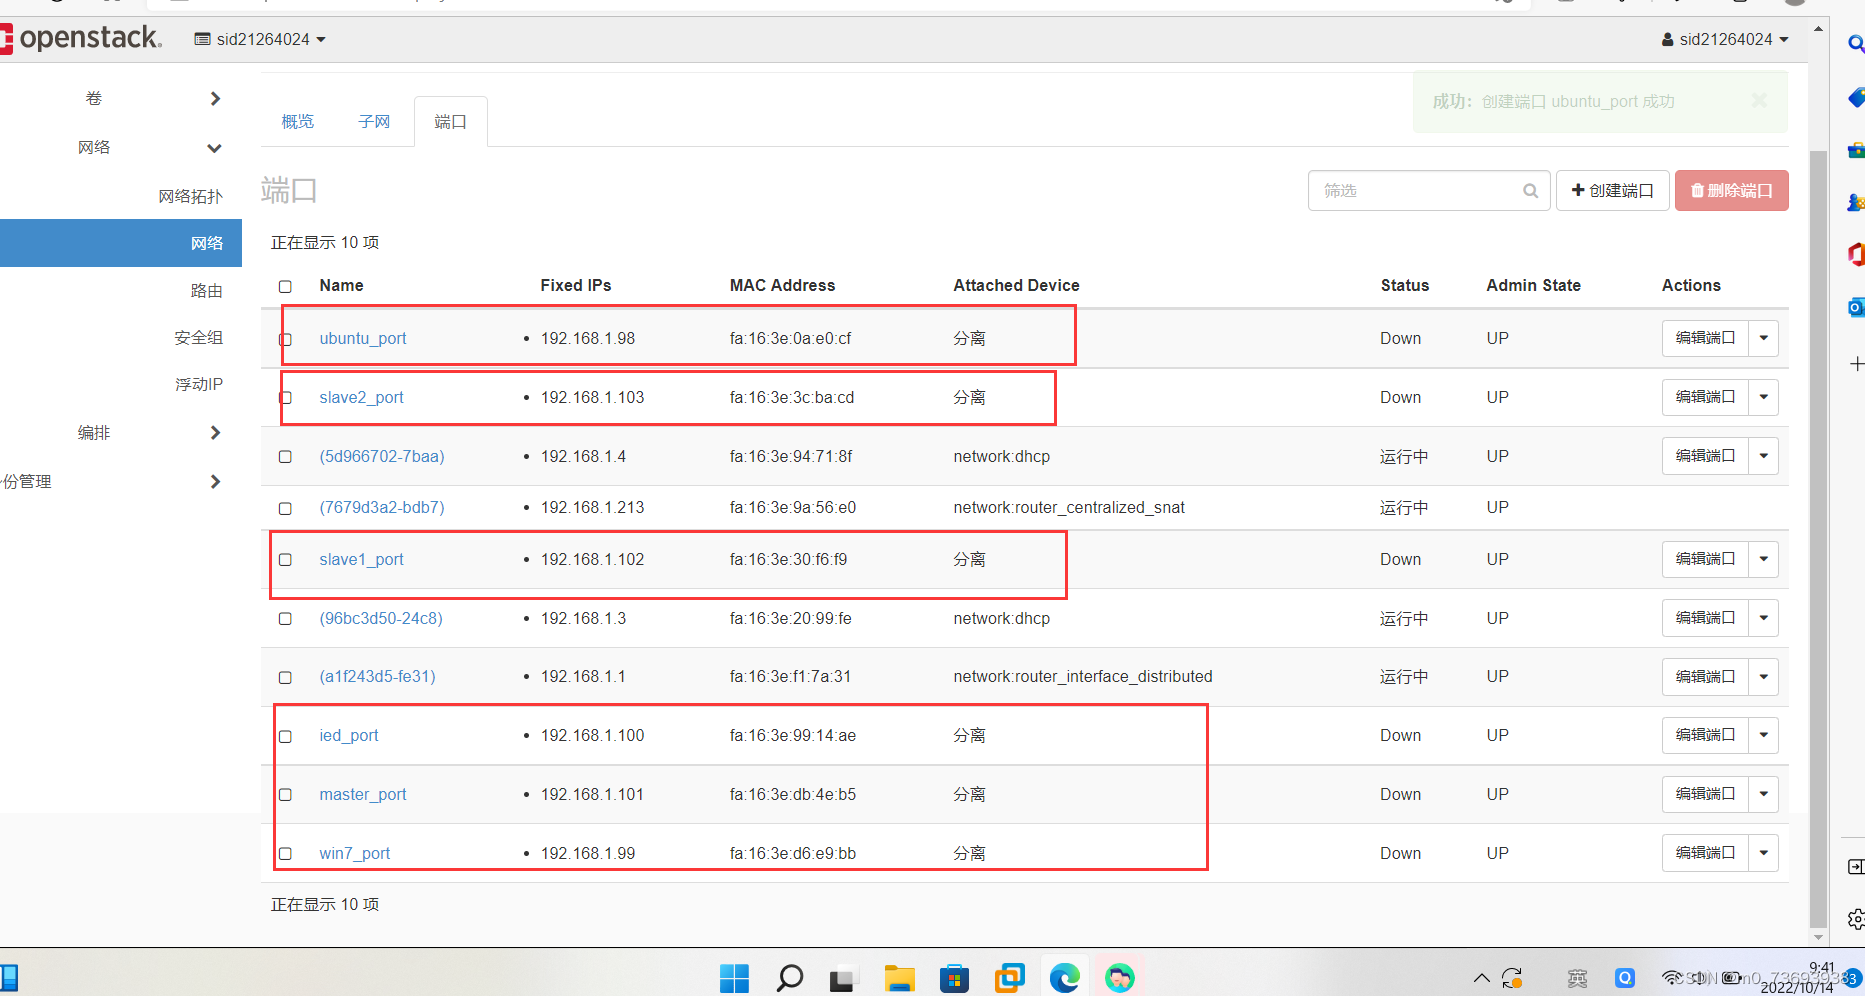This screenshot has width=1865, height=996.
Task: Open Edge sidebar settings gear icon
Action: [1857, 920]
